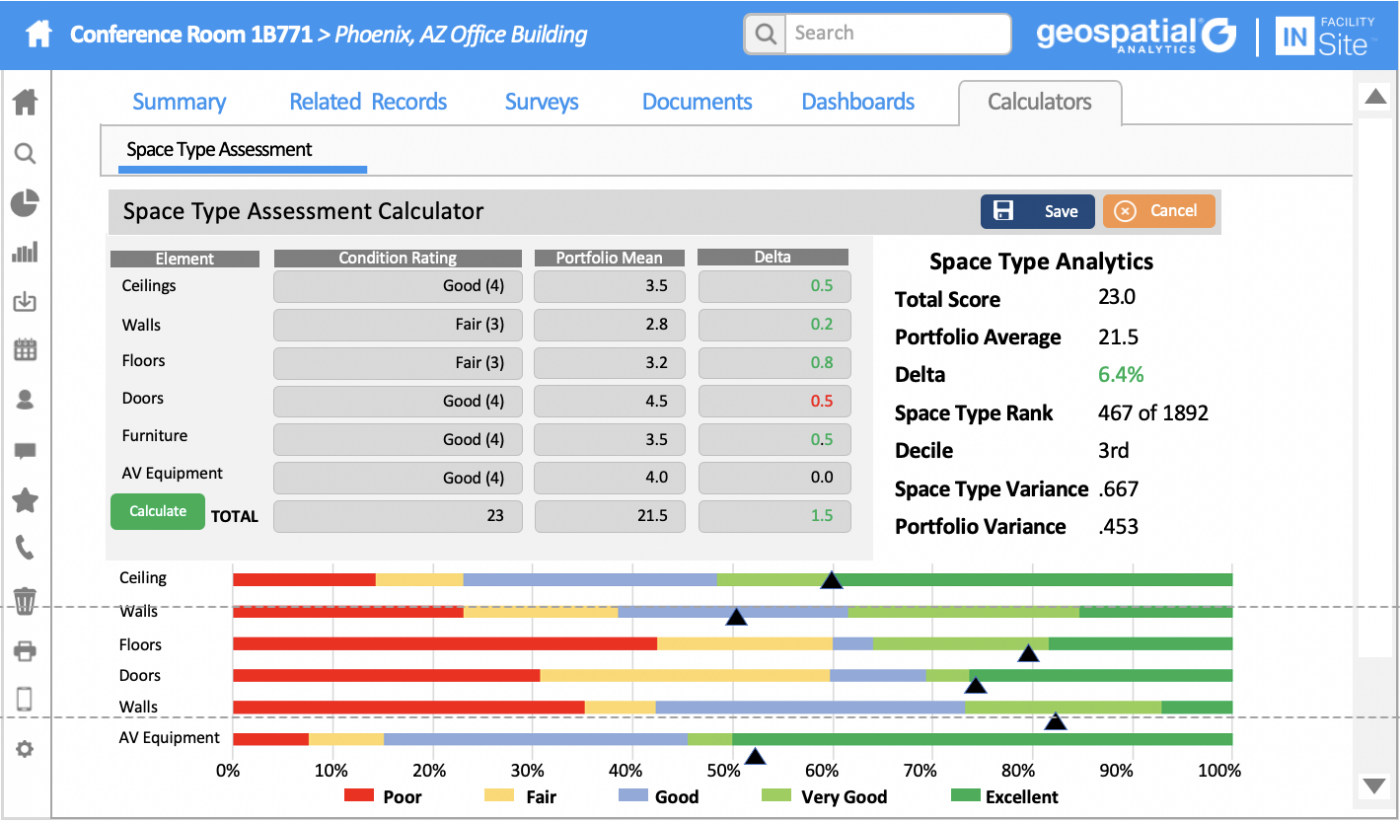Open the Dashboards tab
The width and height of the screenshot is (1400, 822).
[x=858, y=102]
